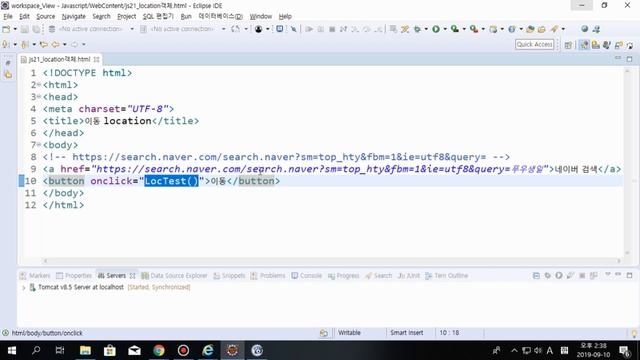This screenshot has height=360, width=640.
Task: Open the second 'No active connection' combo box
Action: tap(183, 29)
